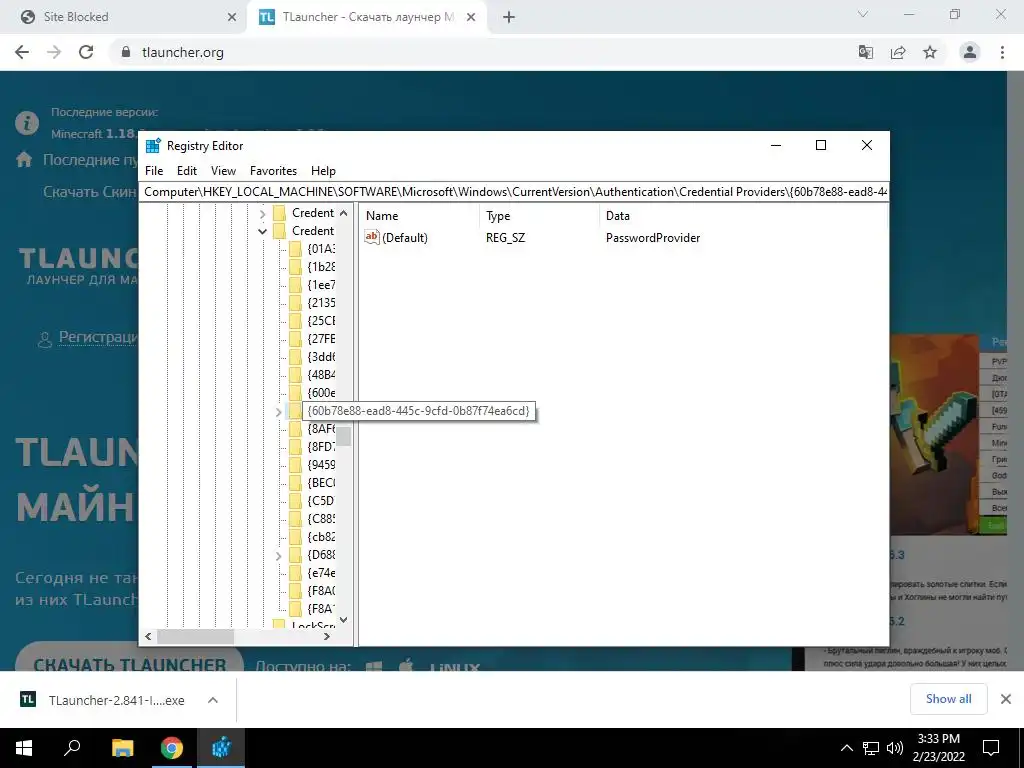The image size is (1024, 768).
Task: Click the PasswordProvider data cell
Action: [x=653, y=238]
